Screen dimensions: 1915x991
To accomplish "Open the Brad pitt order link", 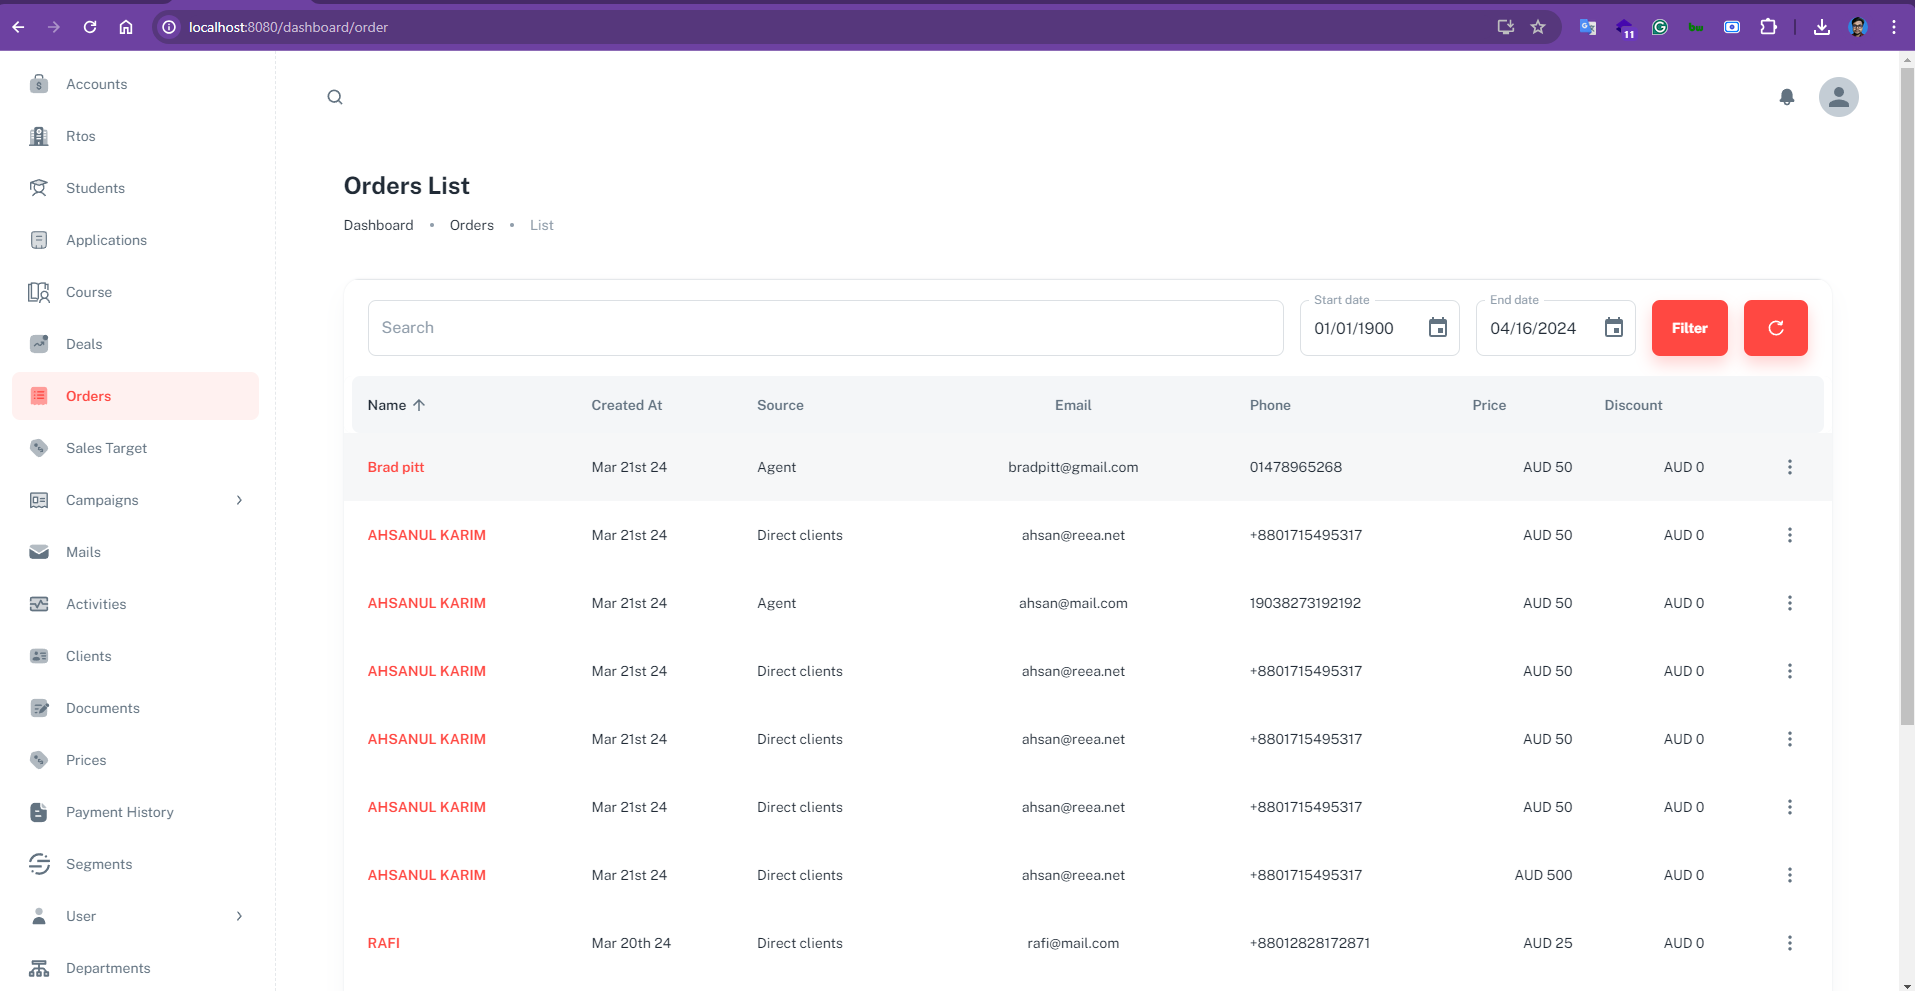I will click(396, 467).
